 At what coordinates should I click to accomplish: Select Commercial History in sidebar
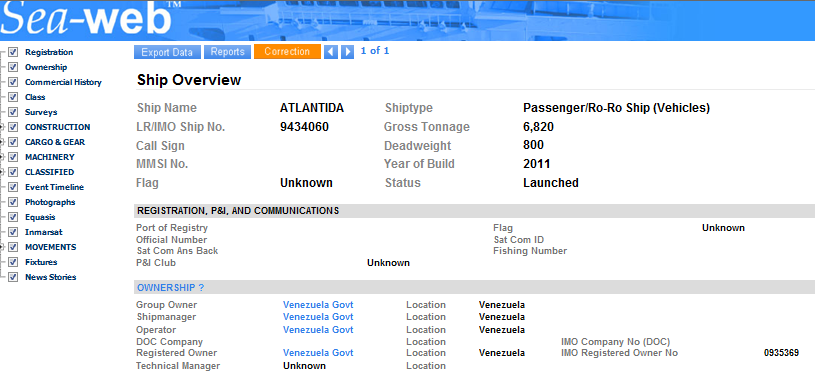coord(63,82)
